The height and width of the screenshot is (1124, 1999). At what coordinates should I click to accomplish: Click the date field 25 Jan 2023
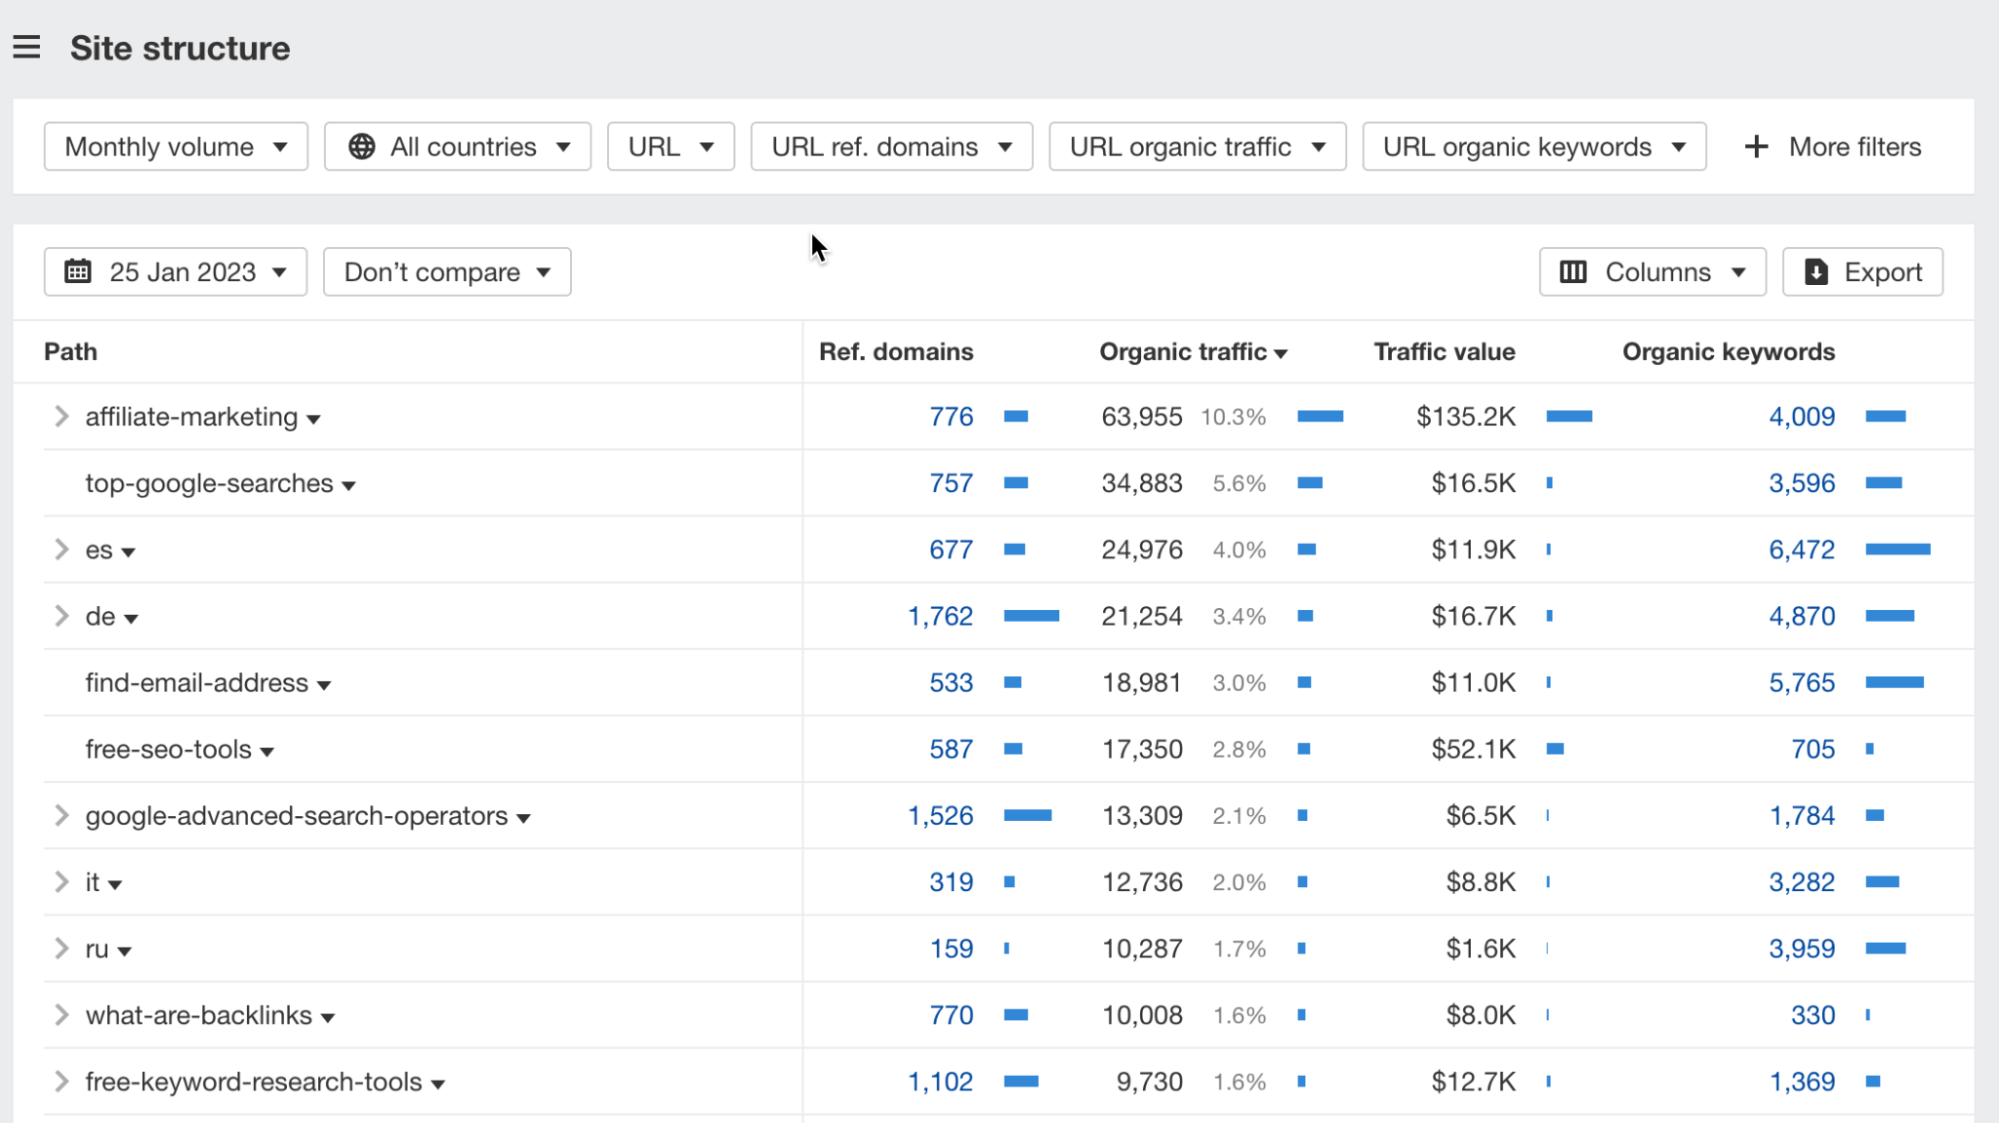click(174, 272)
